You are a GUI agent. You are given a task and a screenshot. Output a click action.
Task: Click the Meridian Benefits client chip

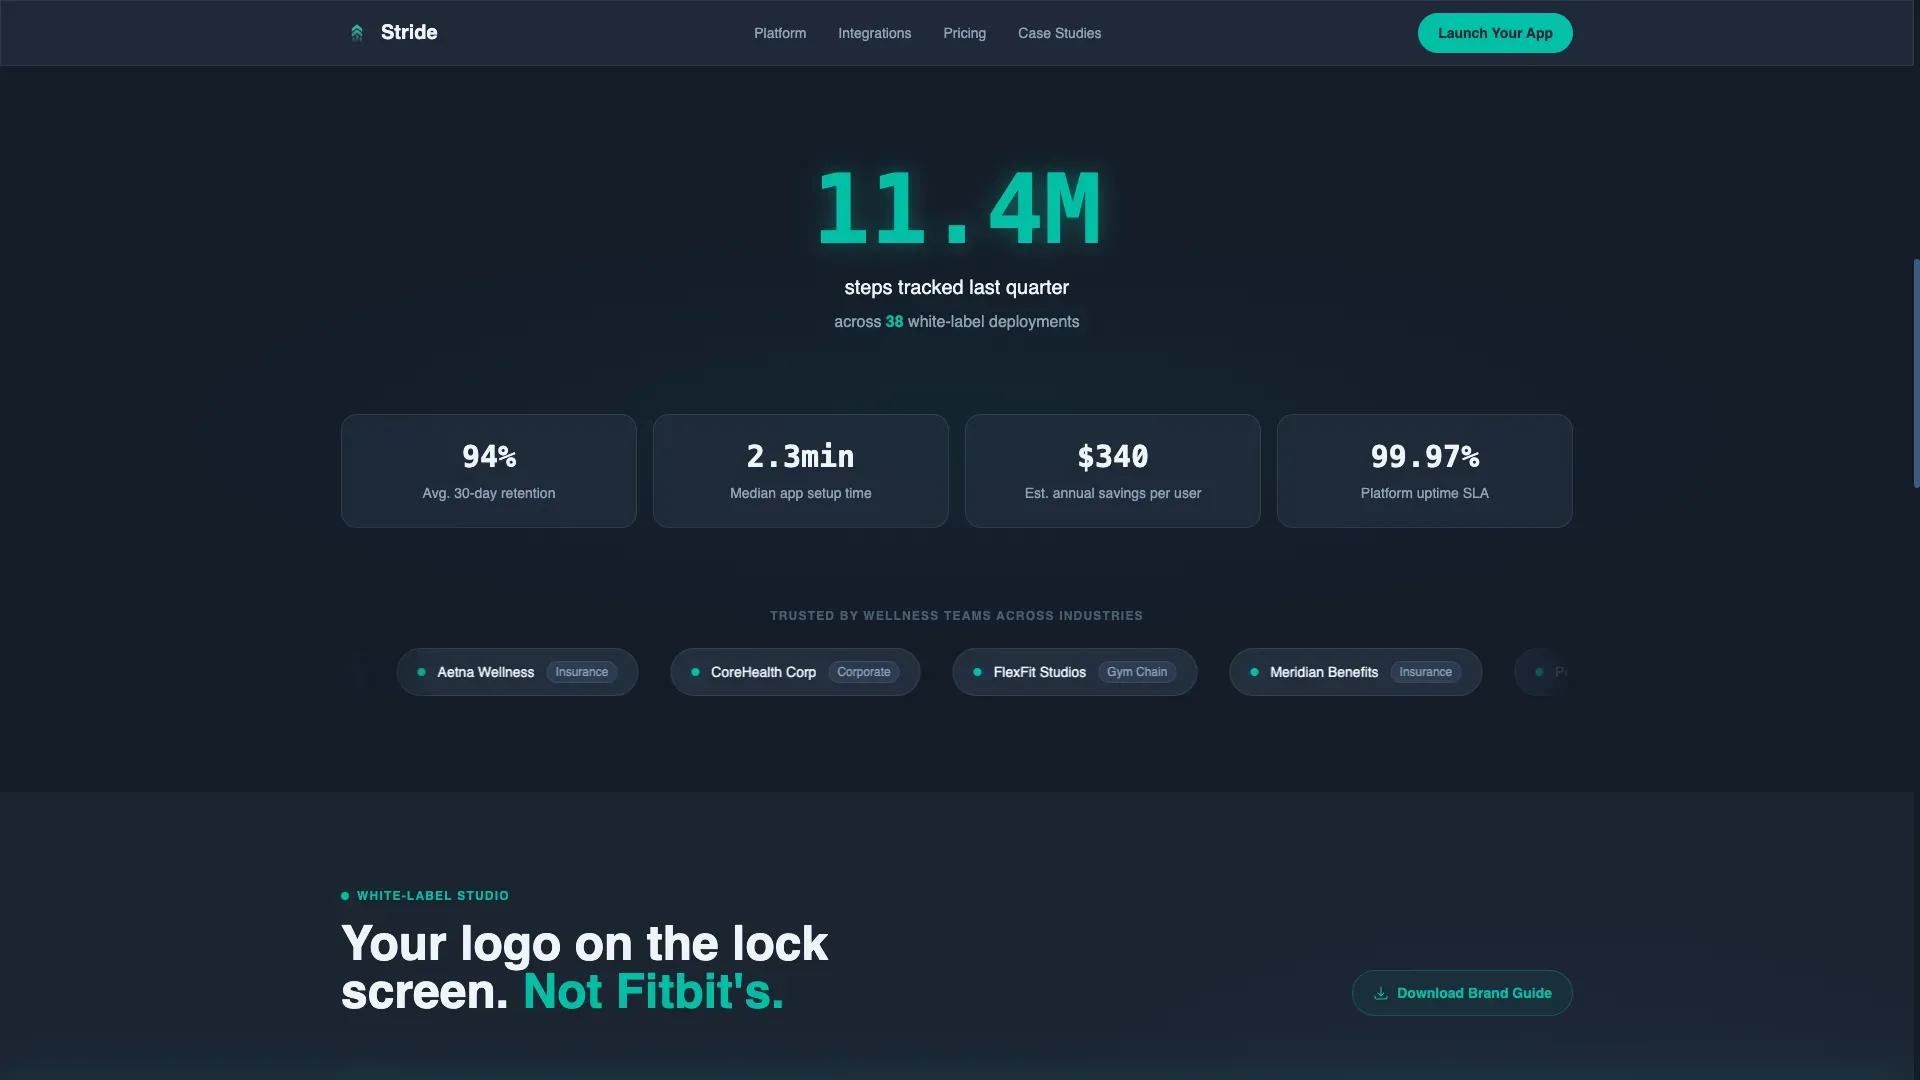tap(1356, 672)
